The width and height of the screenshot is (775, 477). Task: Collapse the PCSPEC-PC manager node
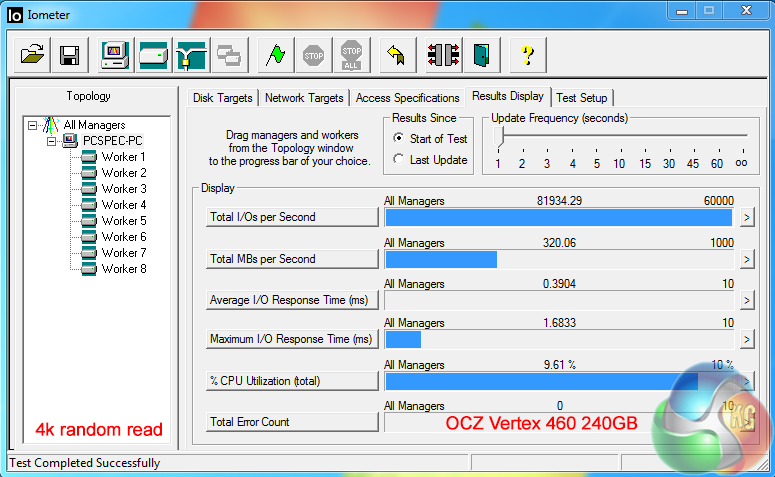[x=51, y=141]
